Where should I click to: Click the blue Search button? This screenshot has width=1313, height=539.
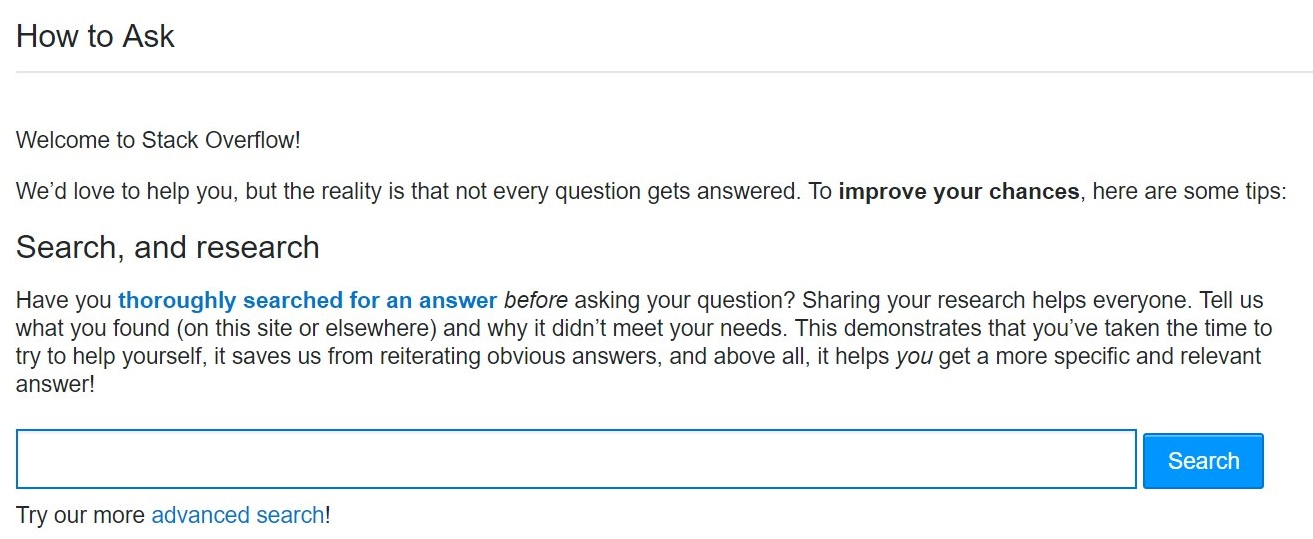(1203, 461)
